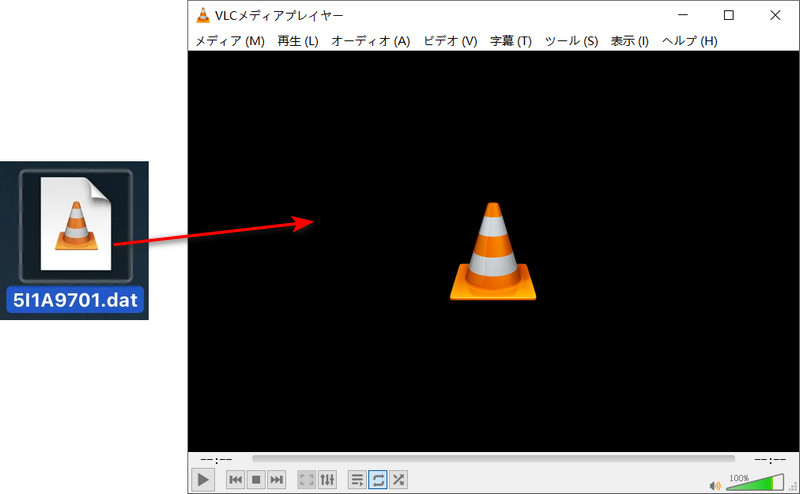Open the ビデオ (V) menu
Image resolution: width=800 pixels, height=494 pixels.
[x=451, y=41]
